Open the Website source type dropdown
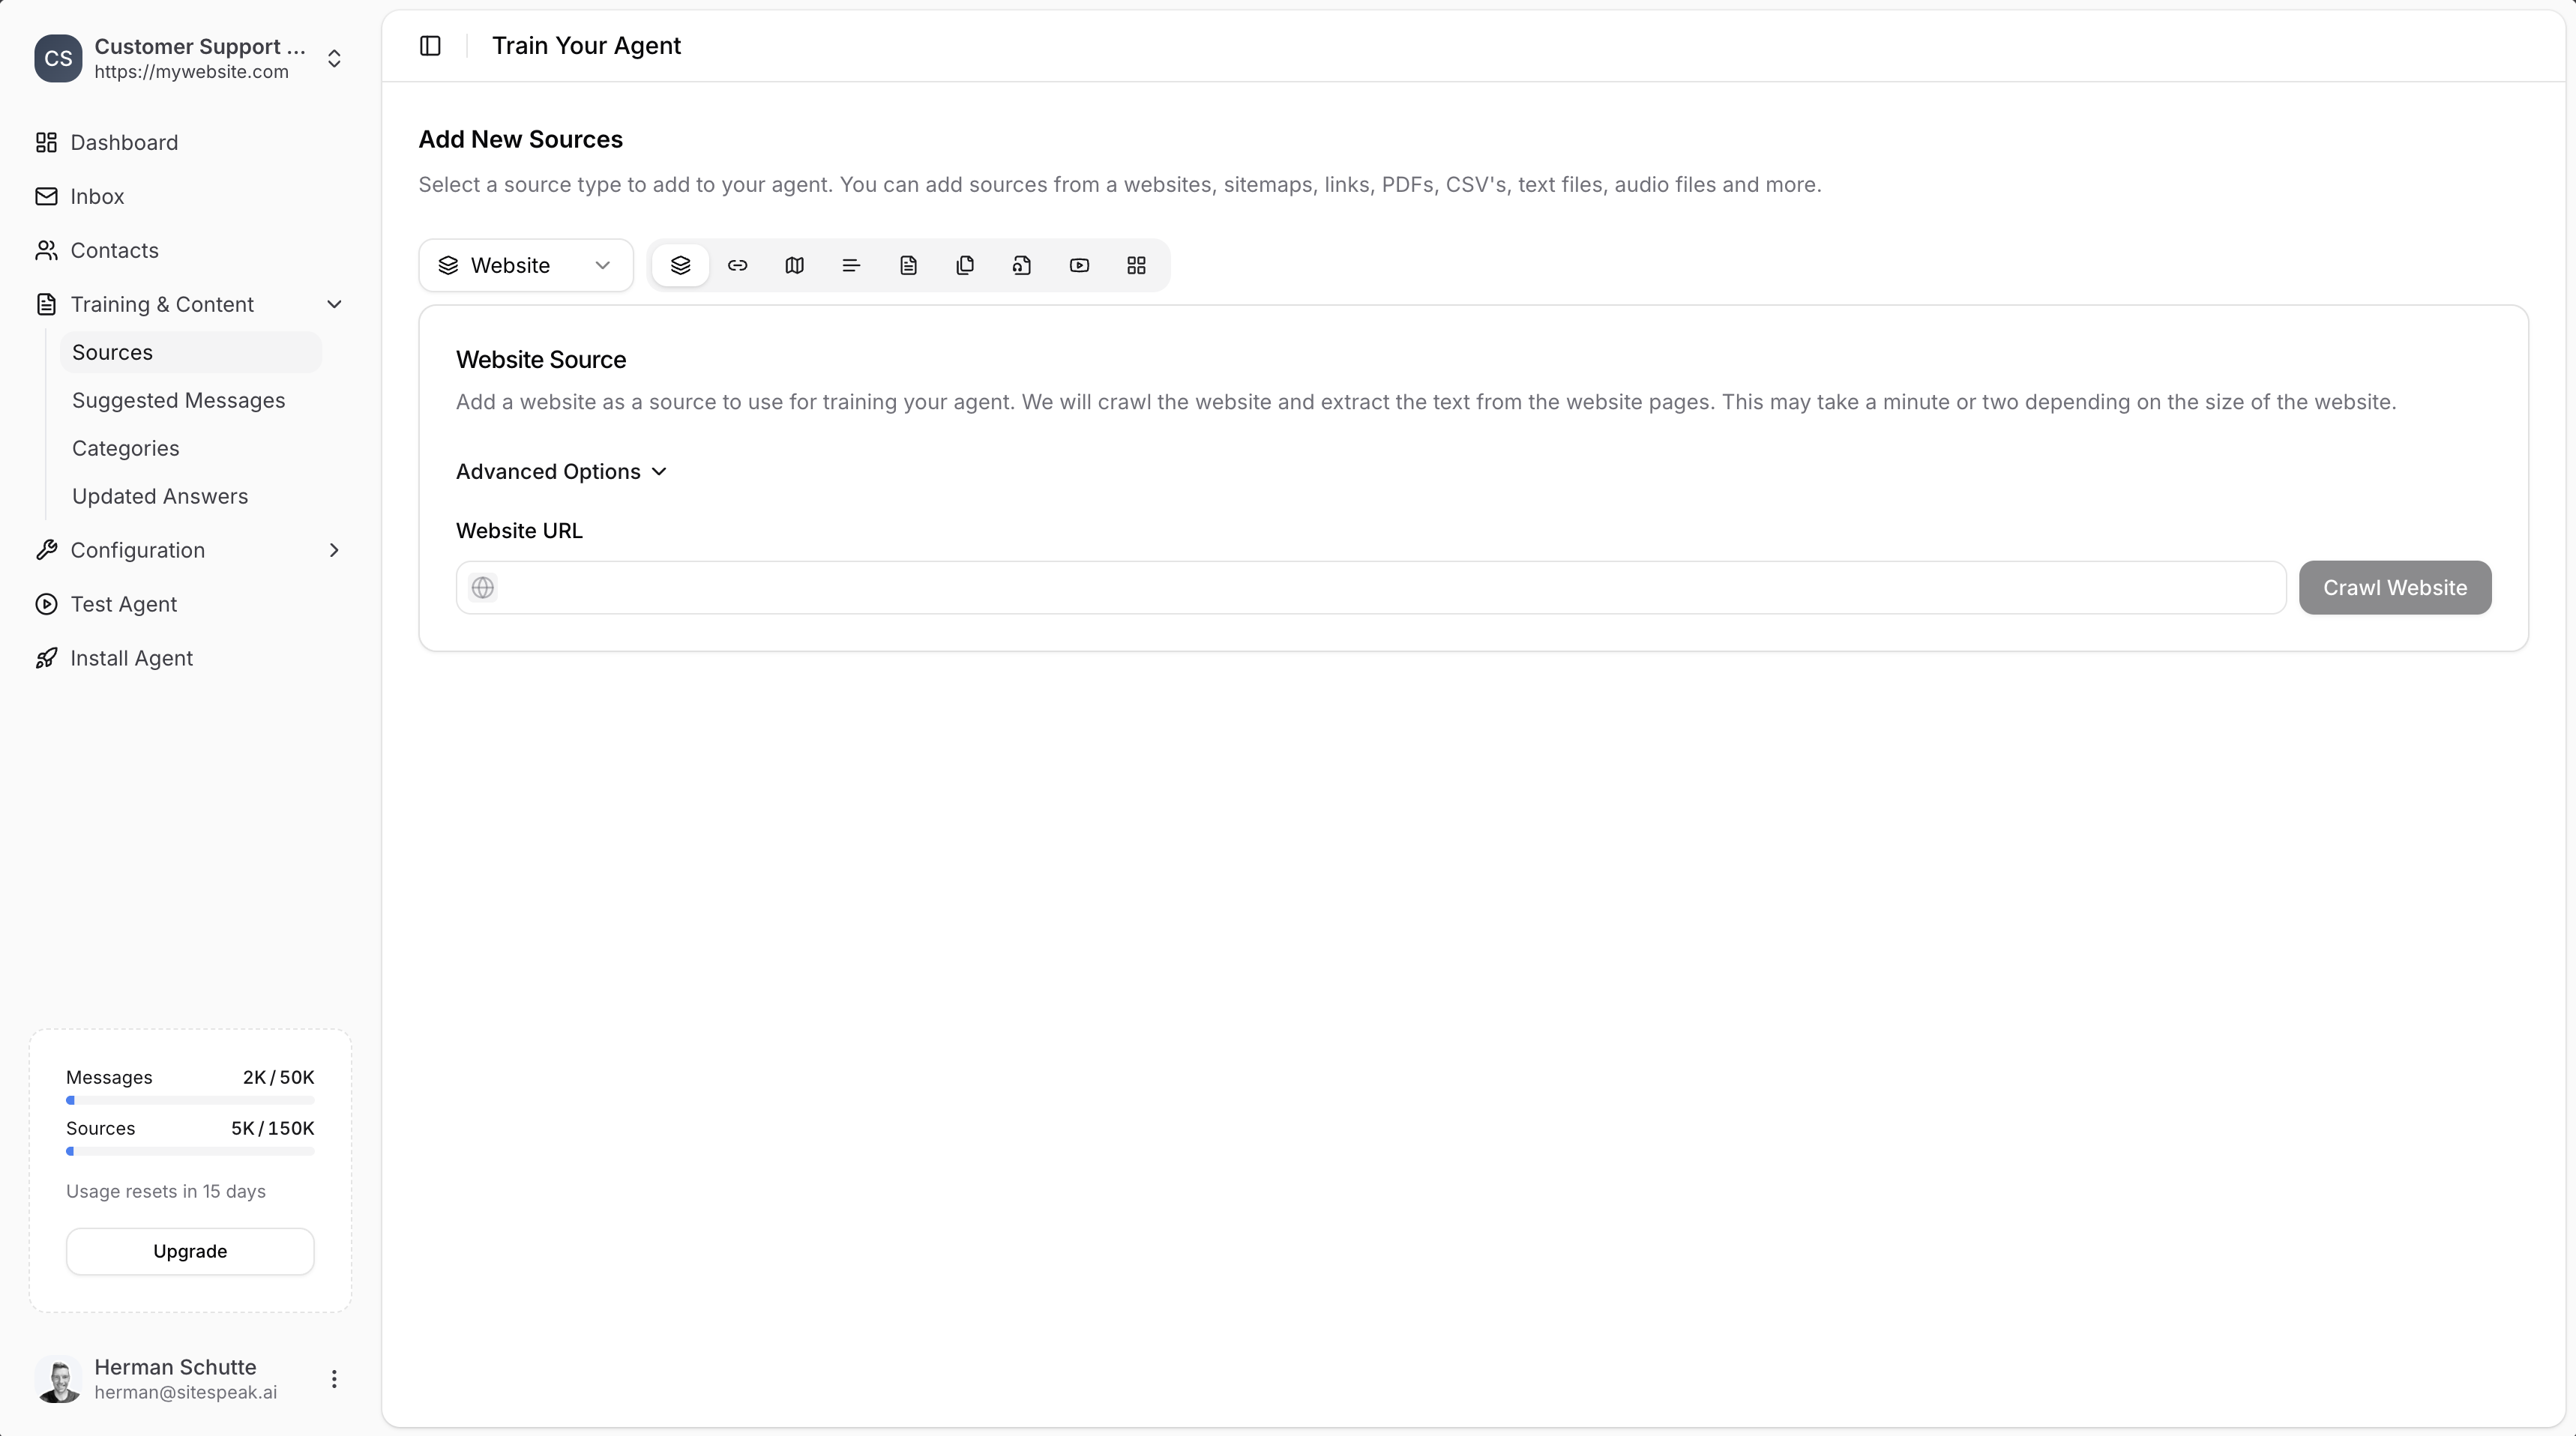The image size is (2576, 1436). click(x=526, y=265)
